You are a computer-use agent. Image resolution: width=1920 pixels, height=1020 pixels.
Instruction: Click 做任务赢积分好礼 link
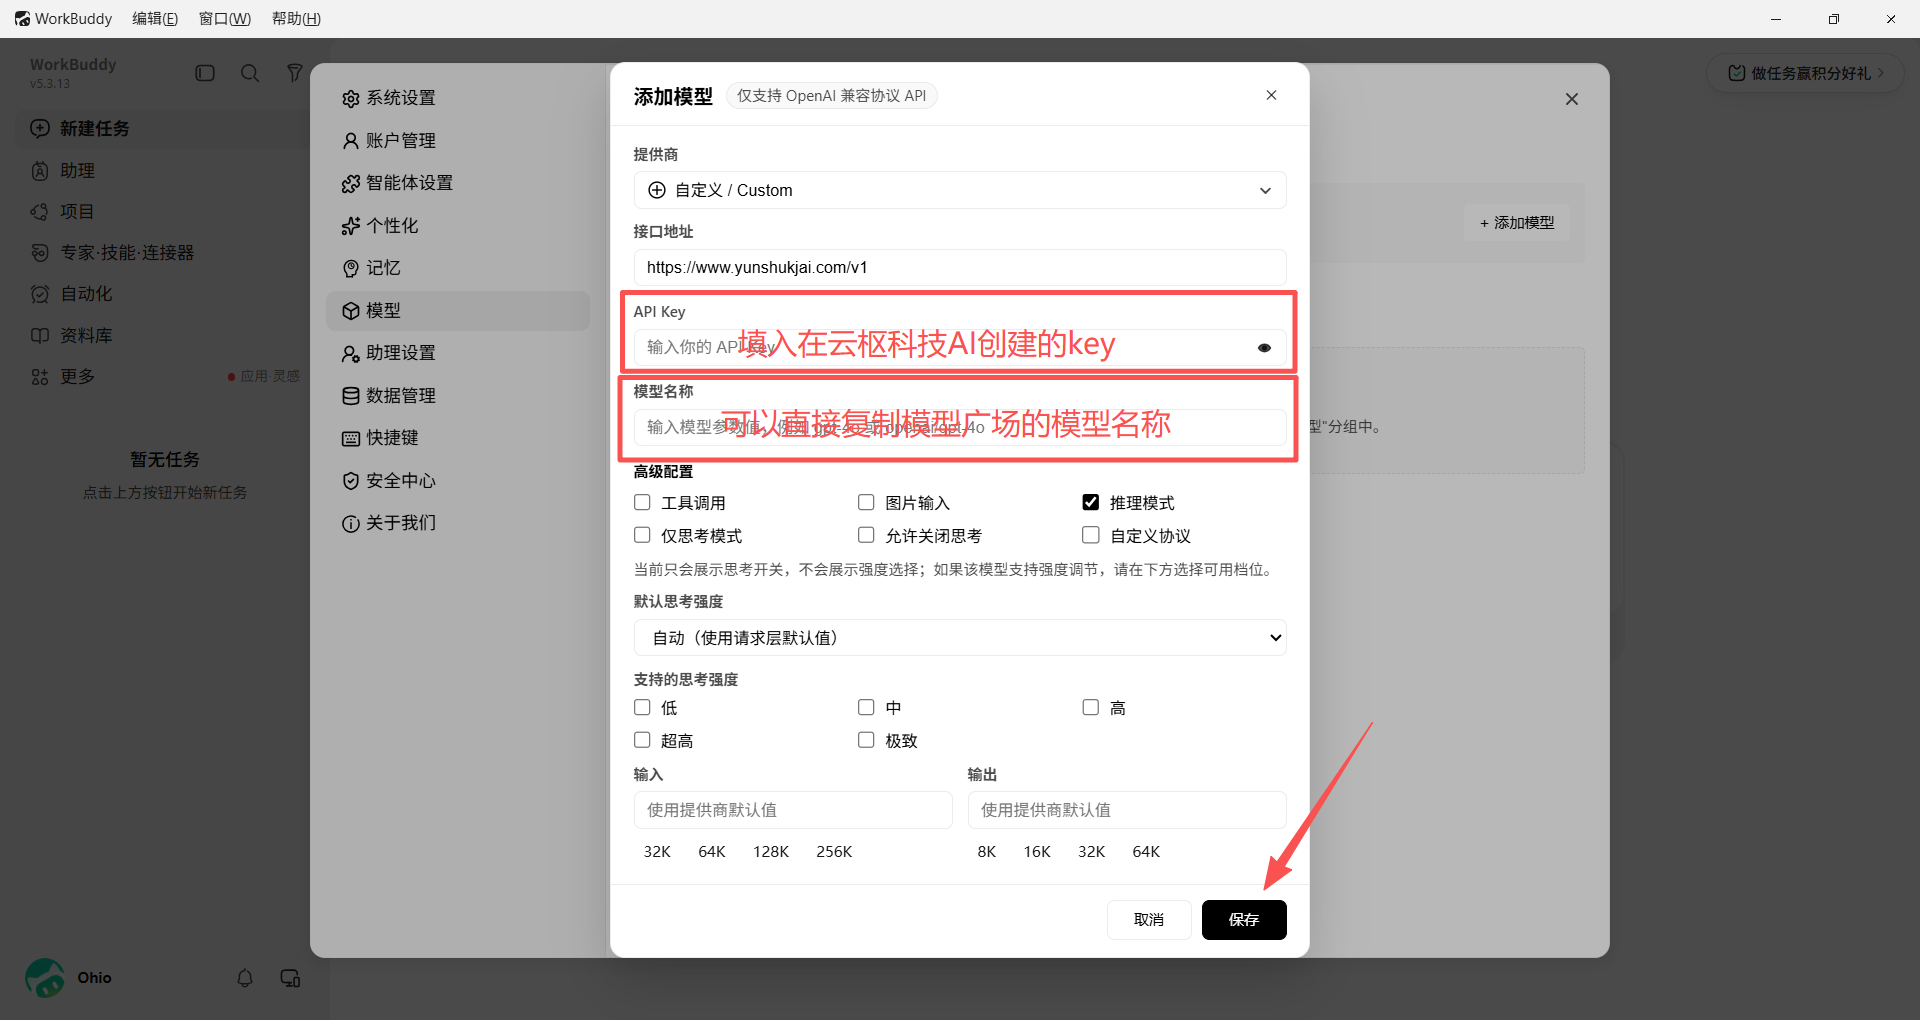click(x=1806, y=73)
